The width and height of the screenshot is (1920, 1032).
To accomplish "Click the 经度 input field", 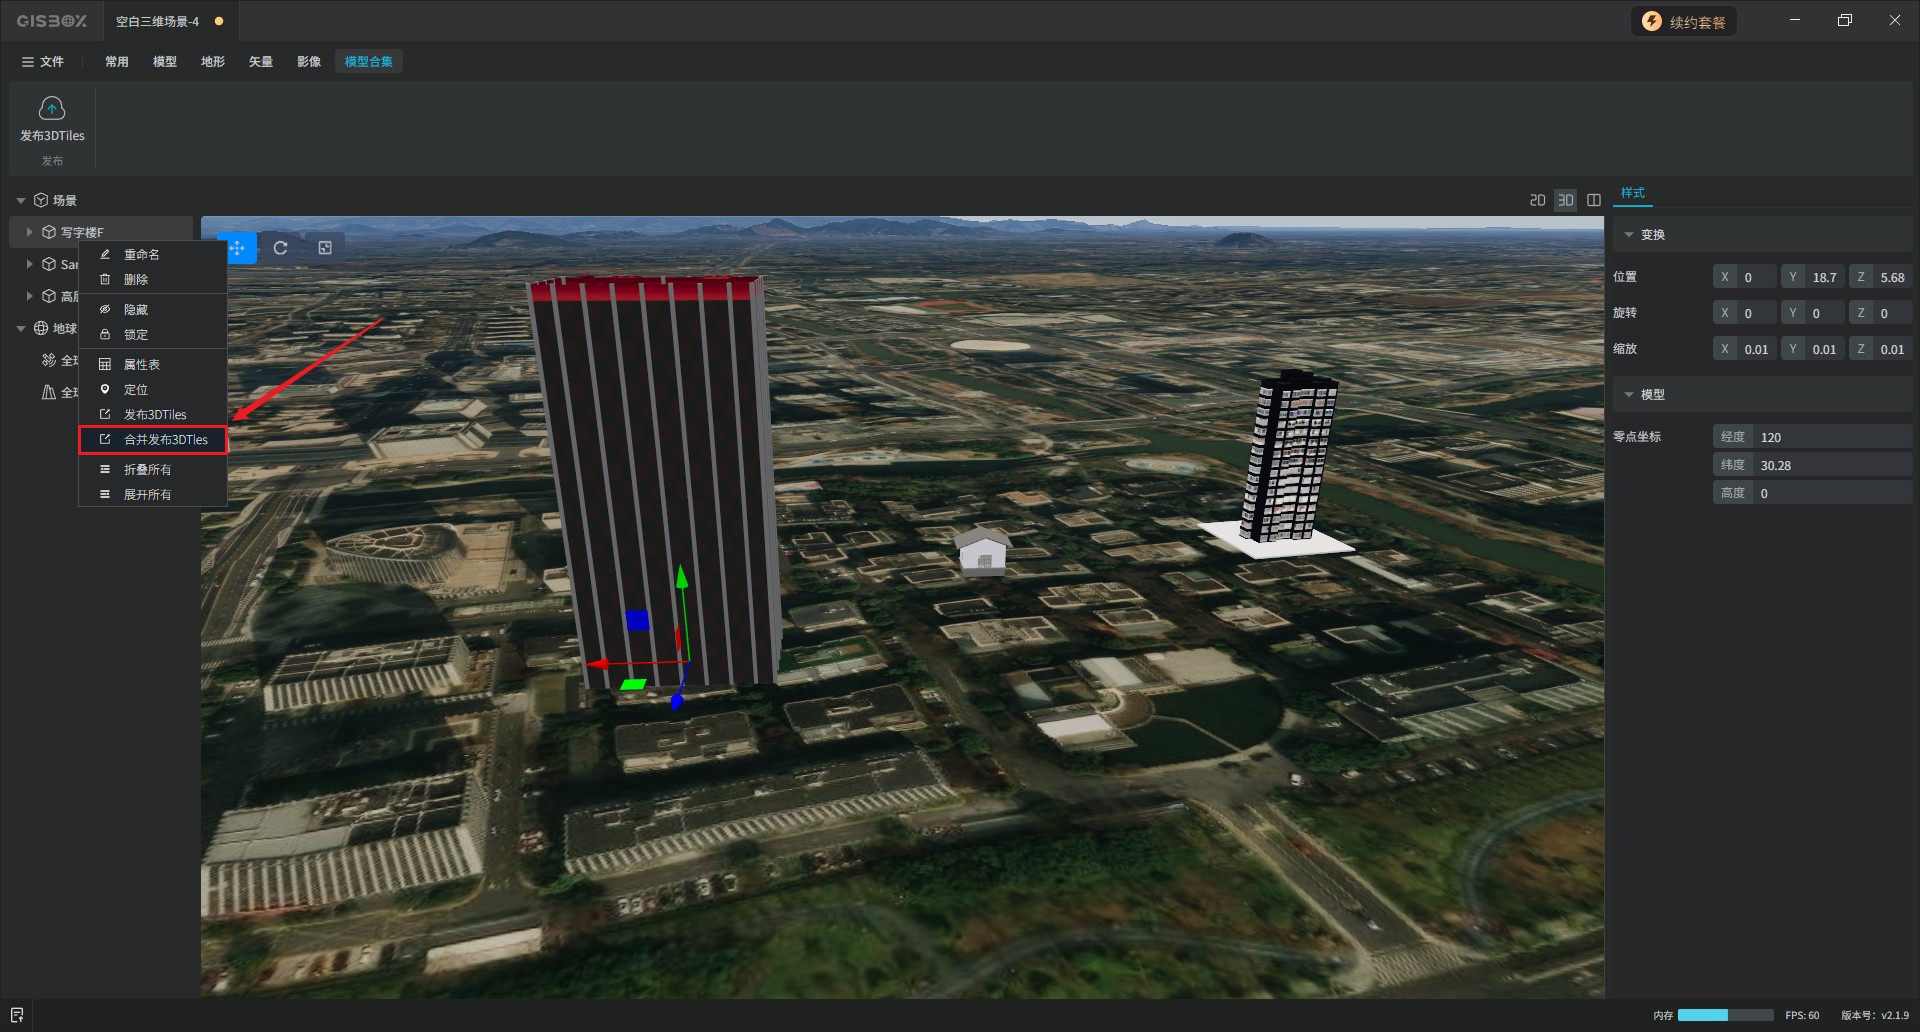I will (x=1830, y=437).
